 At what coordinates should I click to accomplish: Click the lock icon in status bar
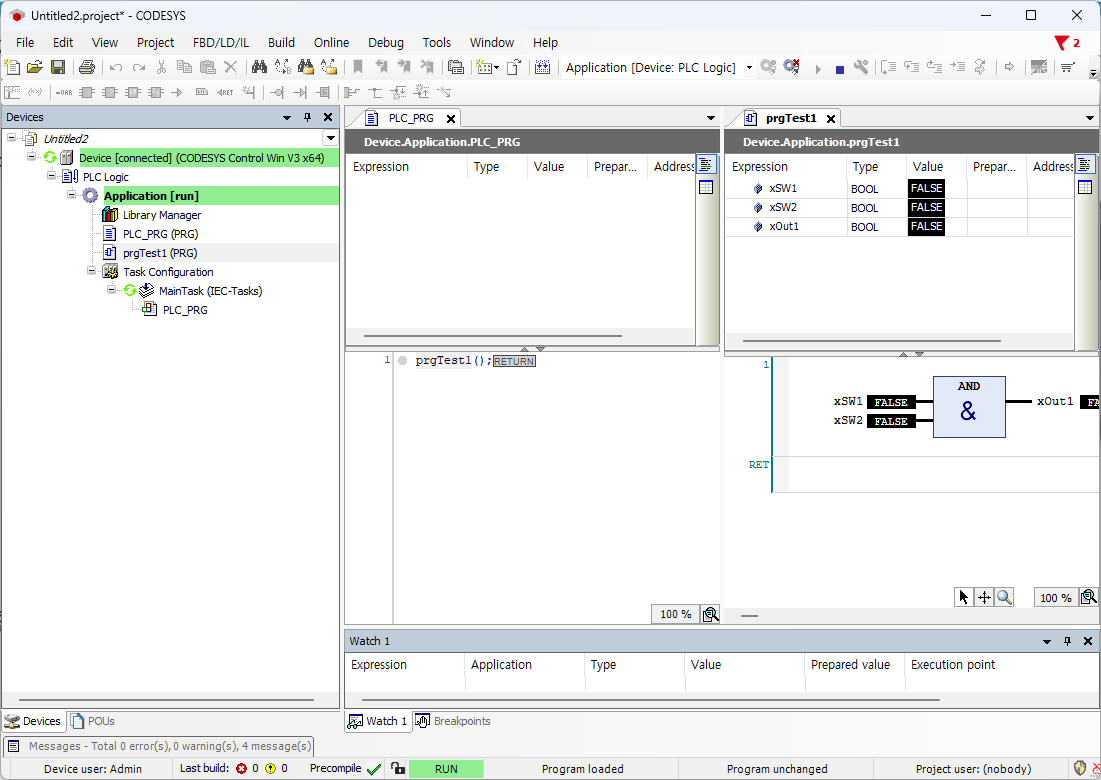tap(397, 768)
